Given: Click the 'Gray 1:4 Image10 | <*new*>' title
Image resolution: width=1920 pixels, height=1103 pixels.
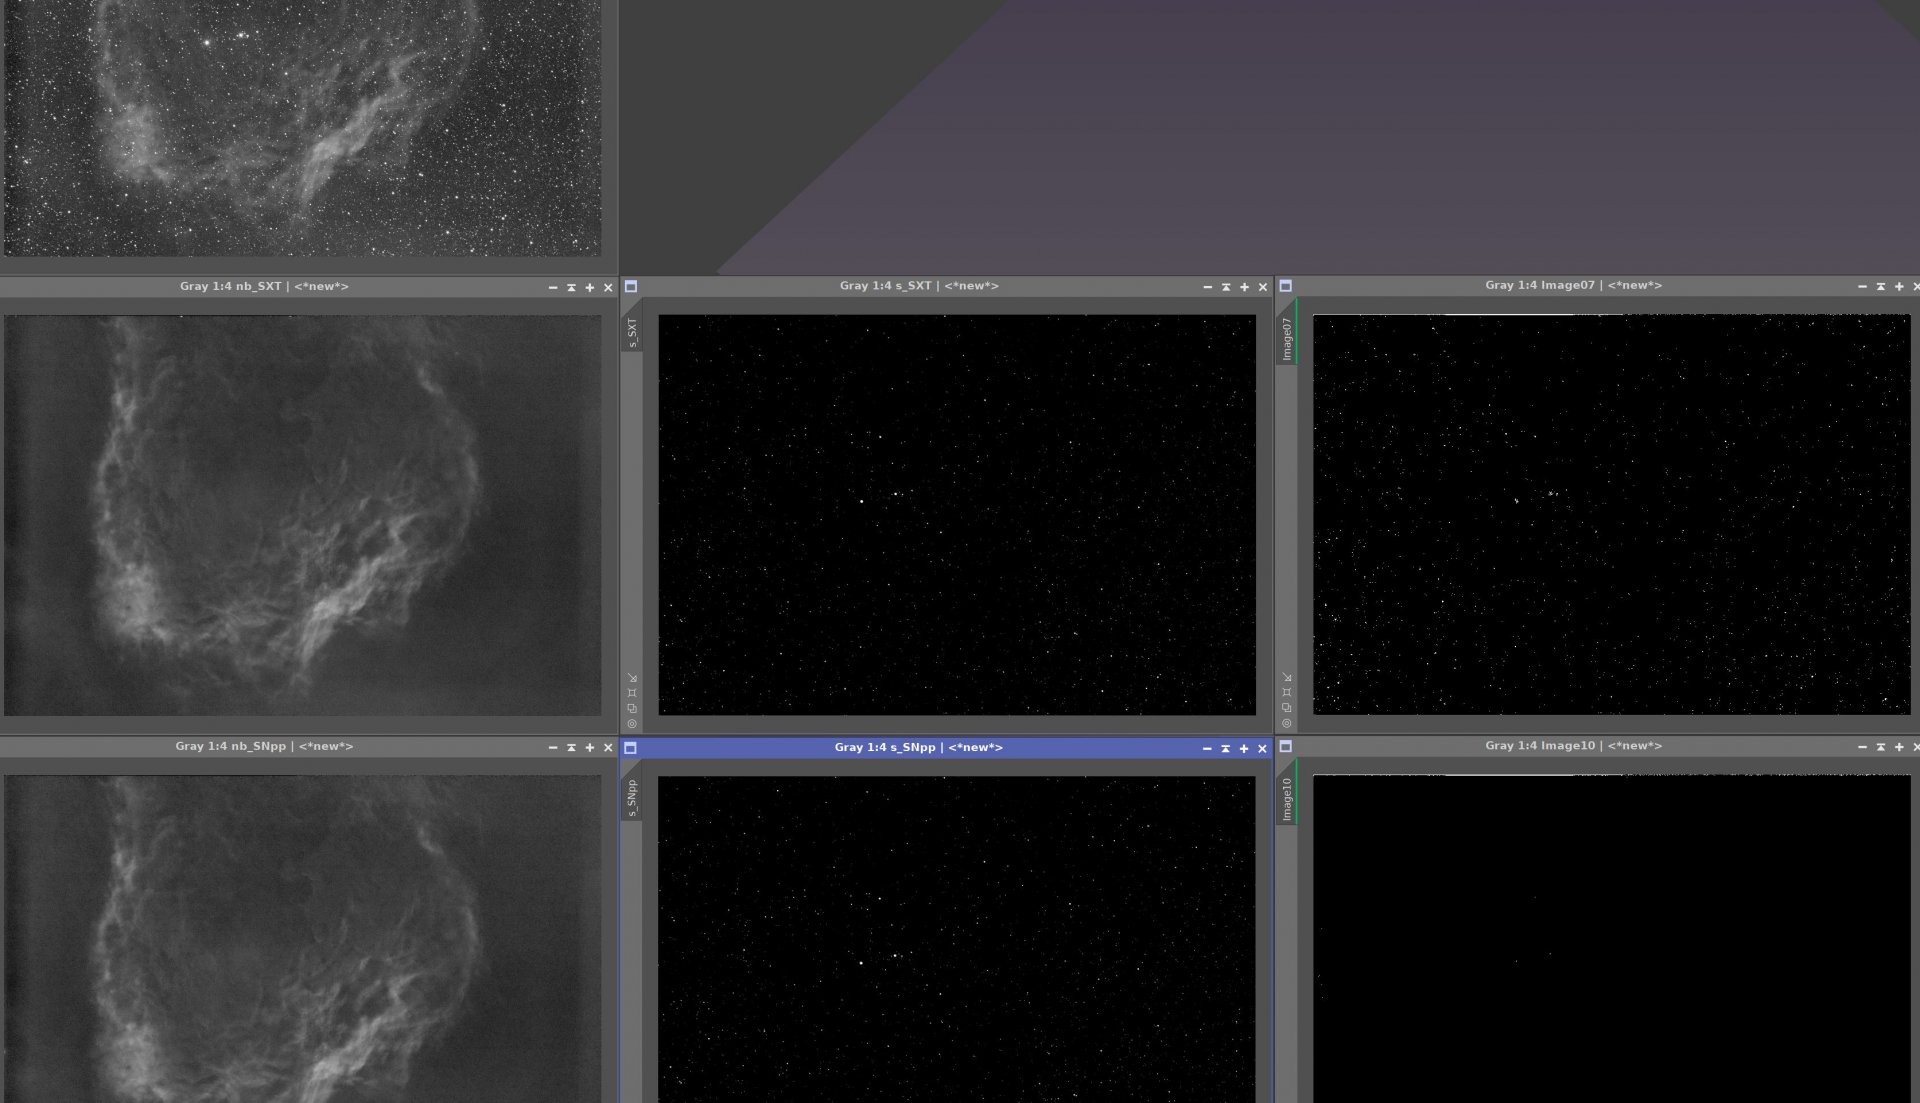Looking at the screenshot, I should pos(1573,745).
